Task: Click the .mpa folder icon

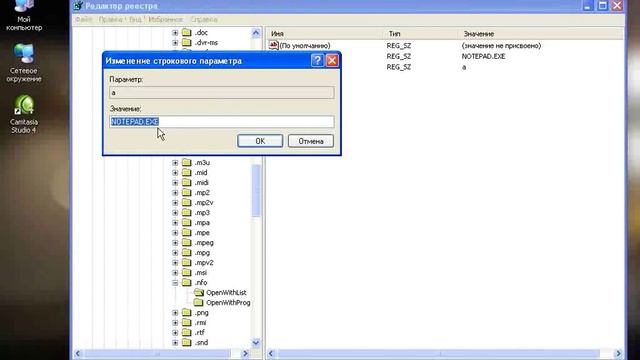Action: point(187,222)
